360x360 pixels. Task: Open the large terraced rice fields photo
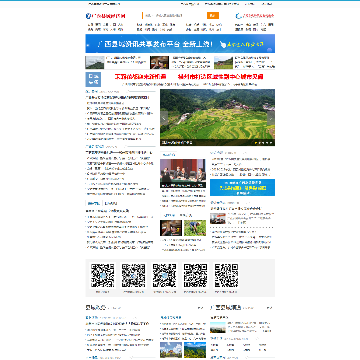(217, 117)
